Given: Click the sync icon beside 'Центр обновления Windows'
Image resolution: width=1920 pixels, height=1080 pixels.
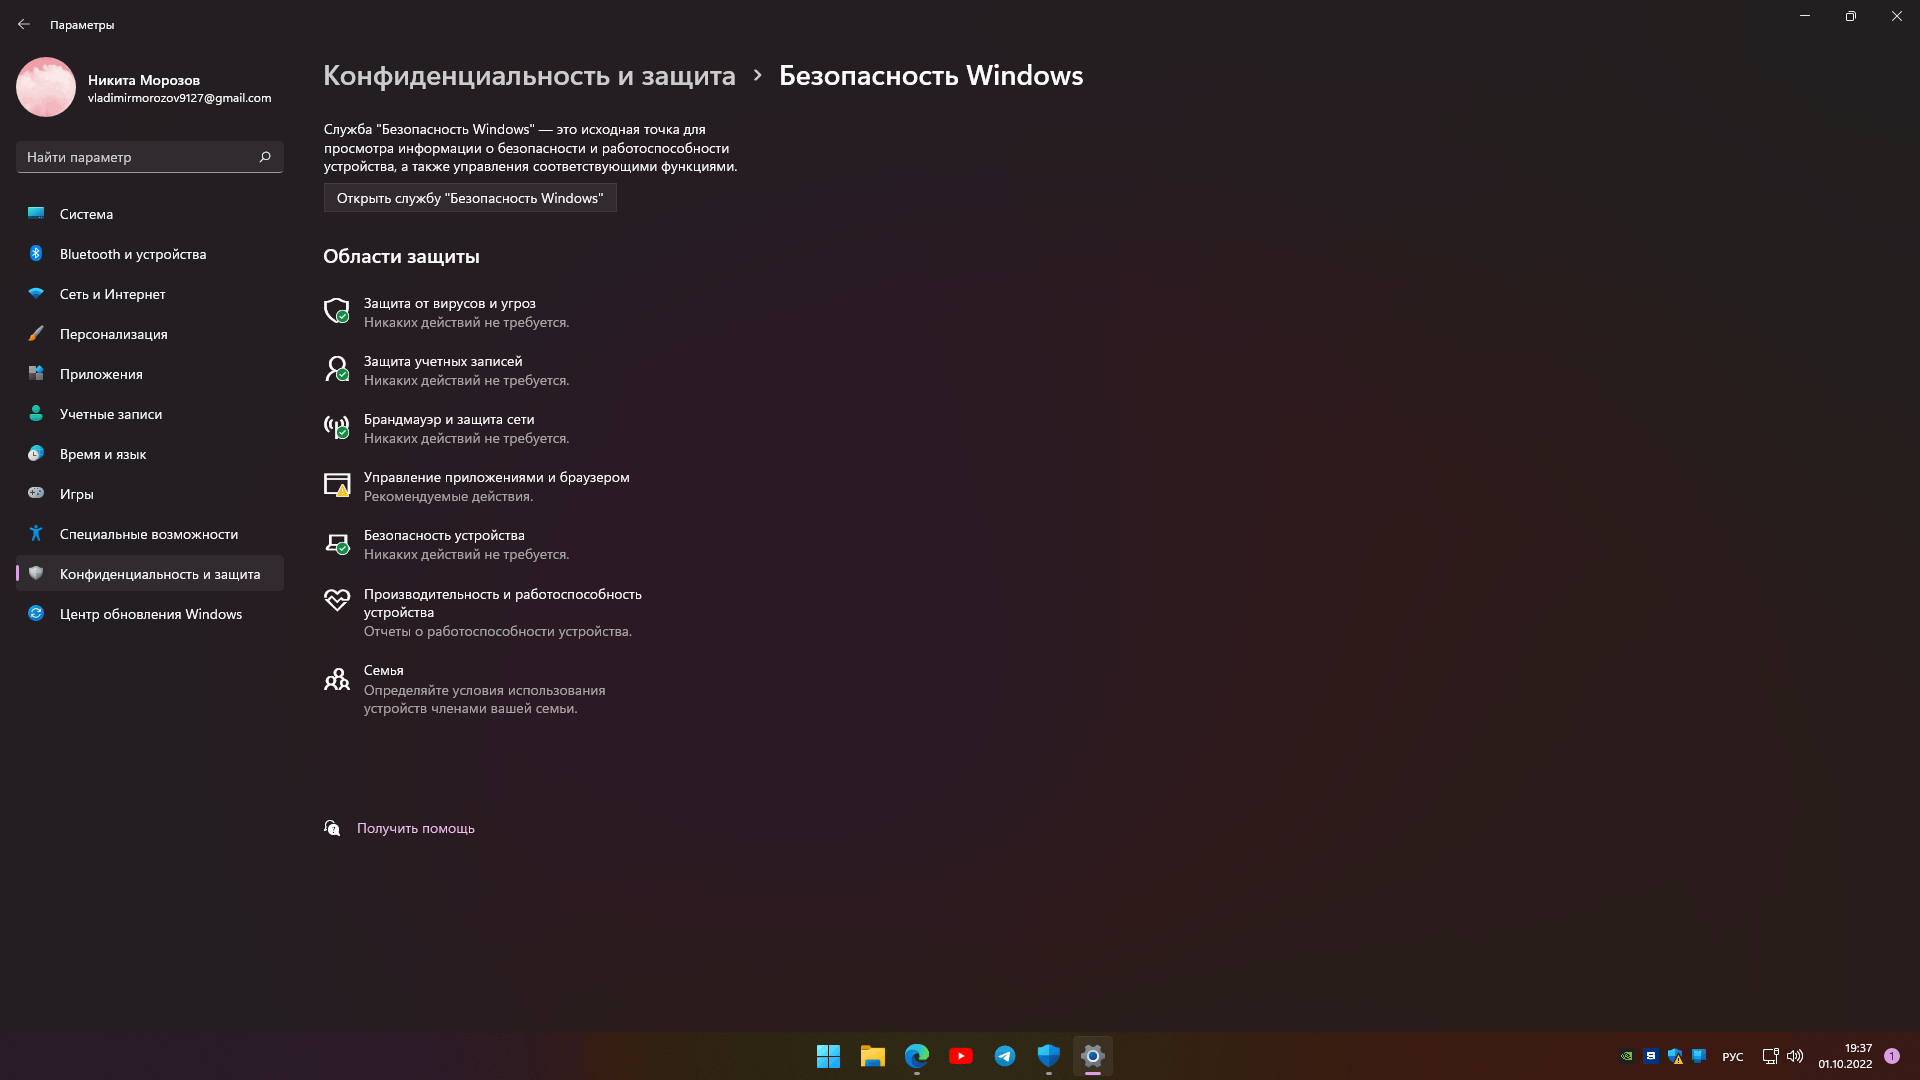Looking at the screenshot, I should 36,614.
